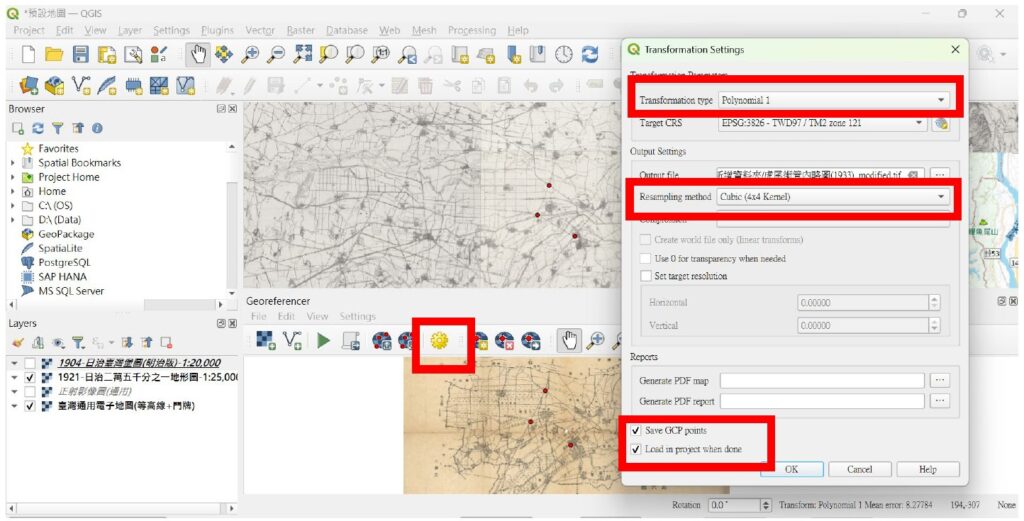Click Enable Properties Widget info icon in Browser
The width and height of the screenshot is (1024, 521).
[x=97, y=129]
